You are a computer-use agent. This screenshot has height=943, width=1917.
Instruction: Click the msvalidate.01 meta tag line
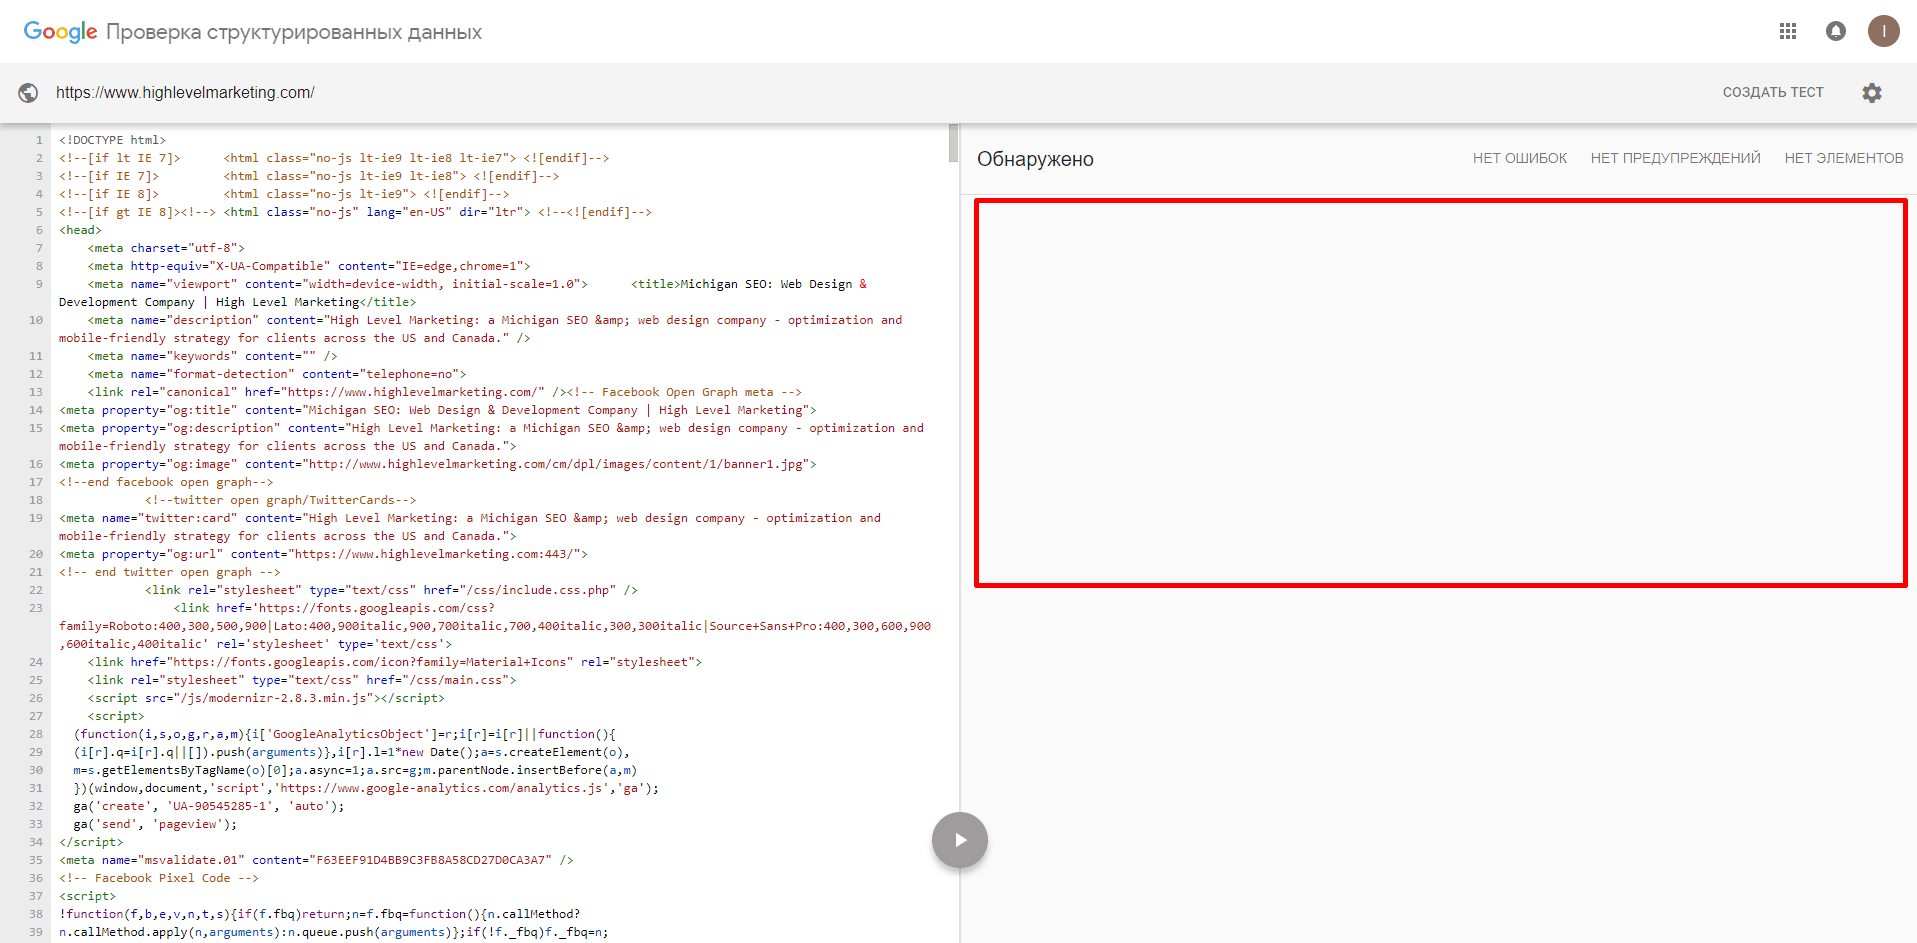[315, 860]
